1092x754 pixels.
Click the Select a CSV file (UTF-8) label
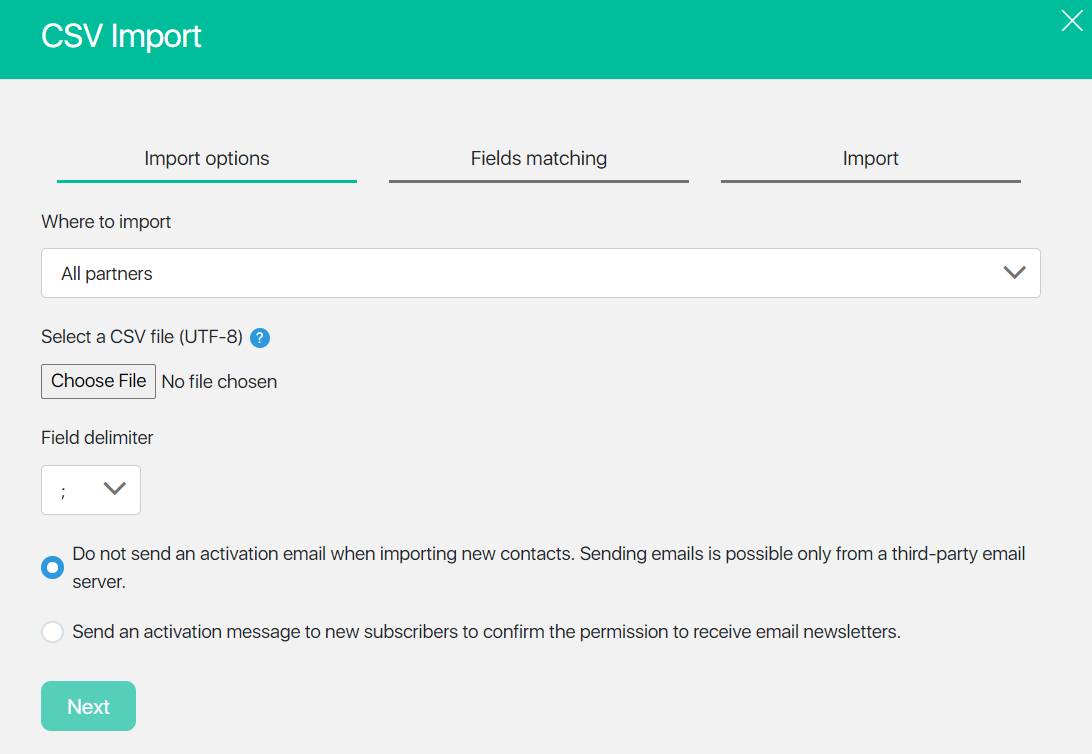click(x=142, y=337)
